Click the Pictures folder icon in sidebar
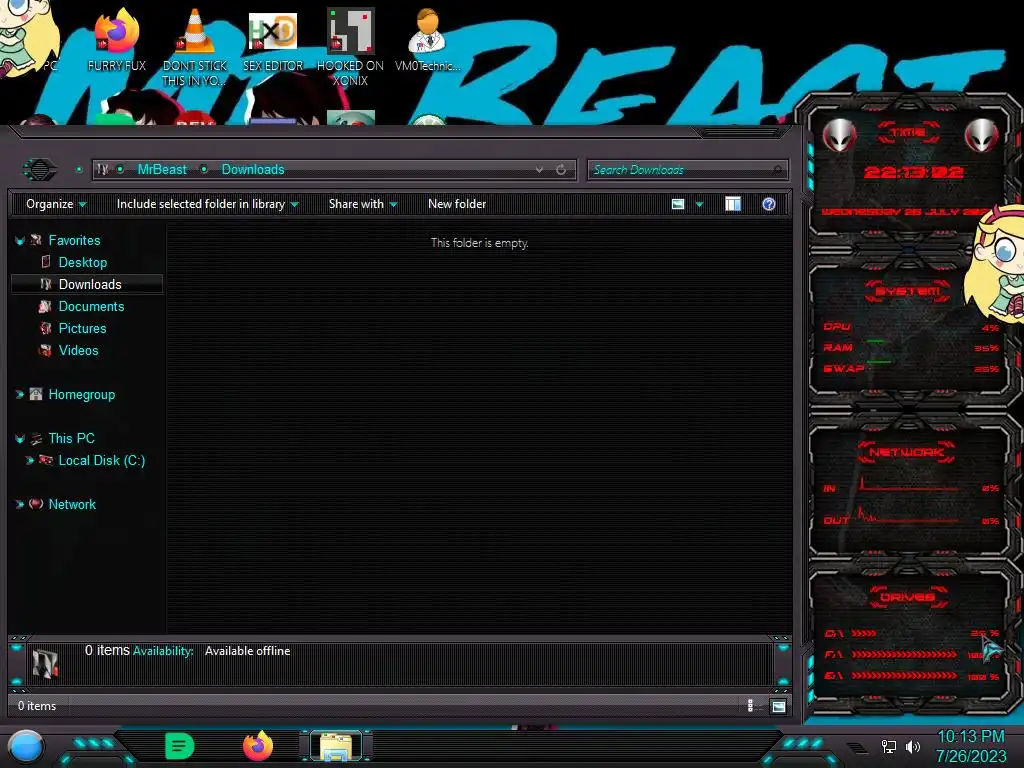1024x768 pixels. (45, 328)
